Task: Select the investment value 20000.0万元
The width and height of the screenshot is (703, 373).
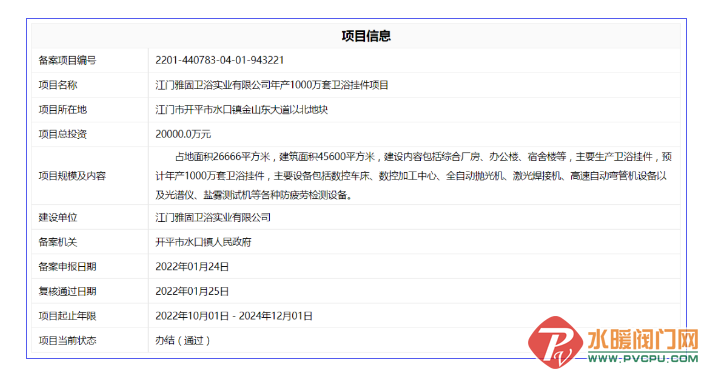Action: coord(183,134)
